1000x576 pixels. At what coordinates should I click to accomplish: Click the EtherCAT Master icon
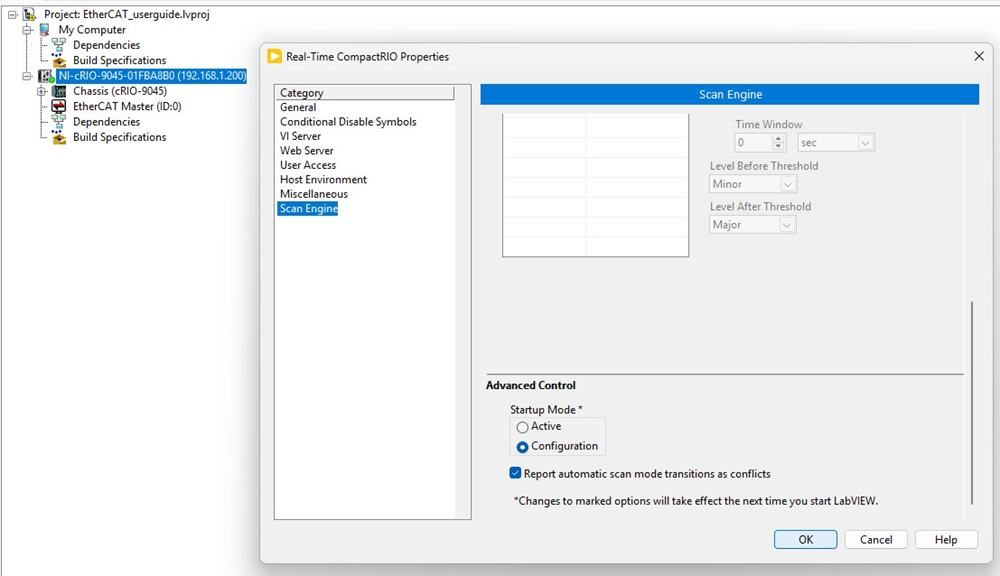pos(59,107)
